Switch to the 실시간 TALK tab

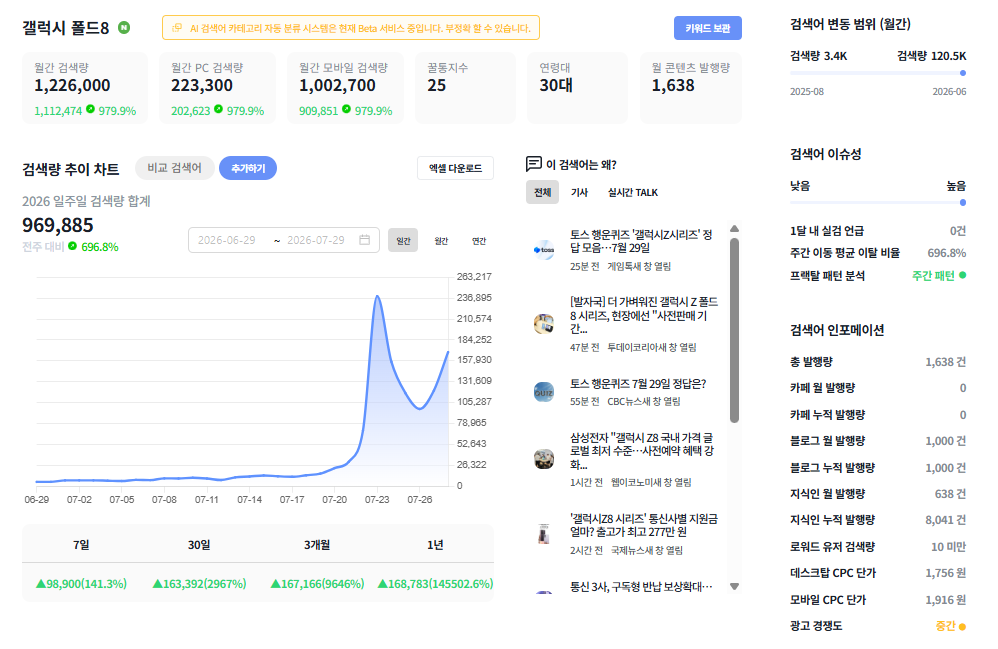click(633, 192)
